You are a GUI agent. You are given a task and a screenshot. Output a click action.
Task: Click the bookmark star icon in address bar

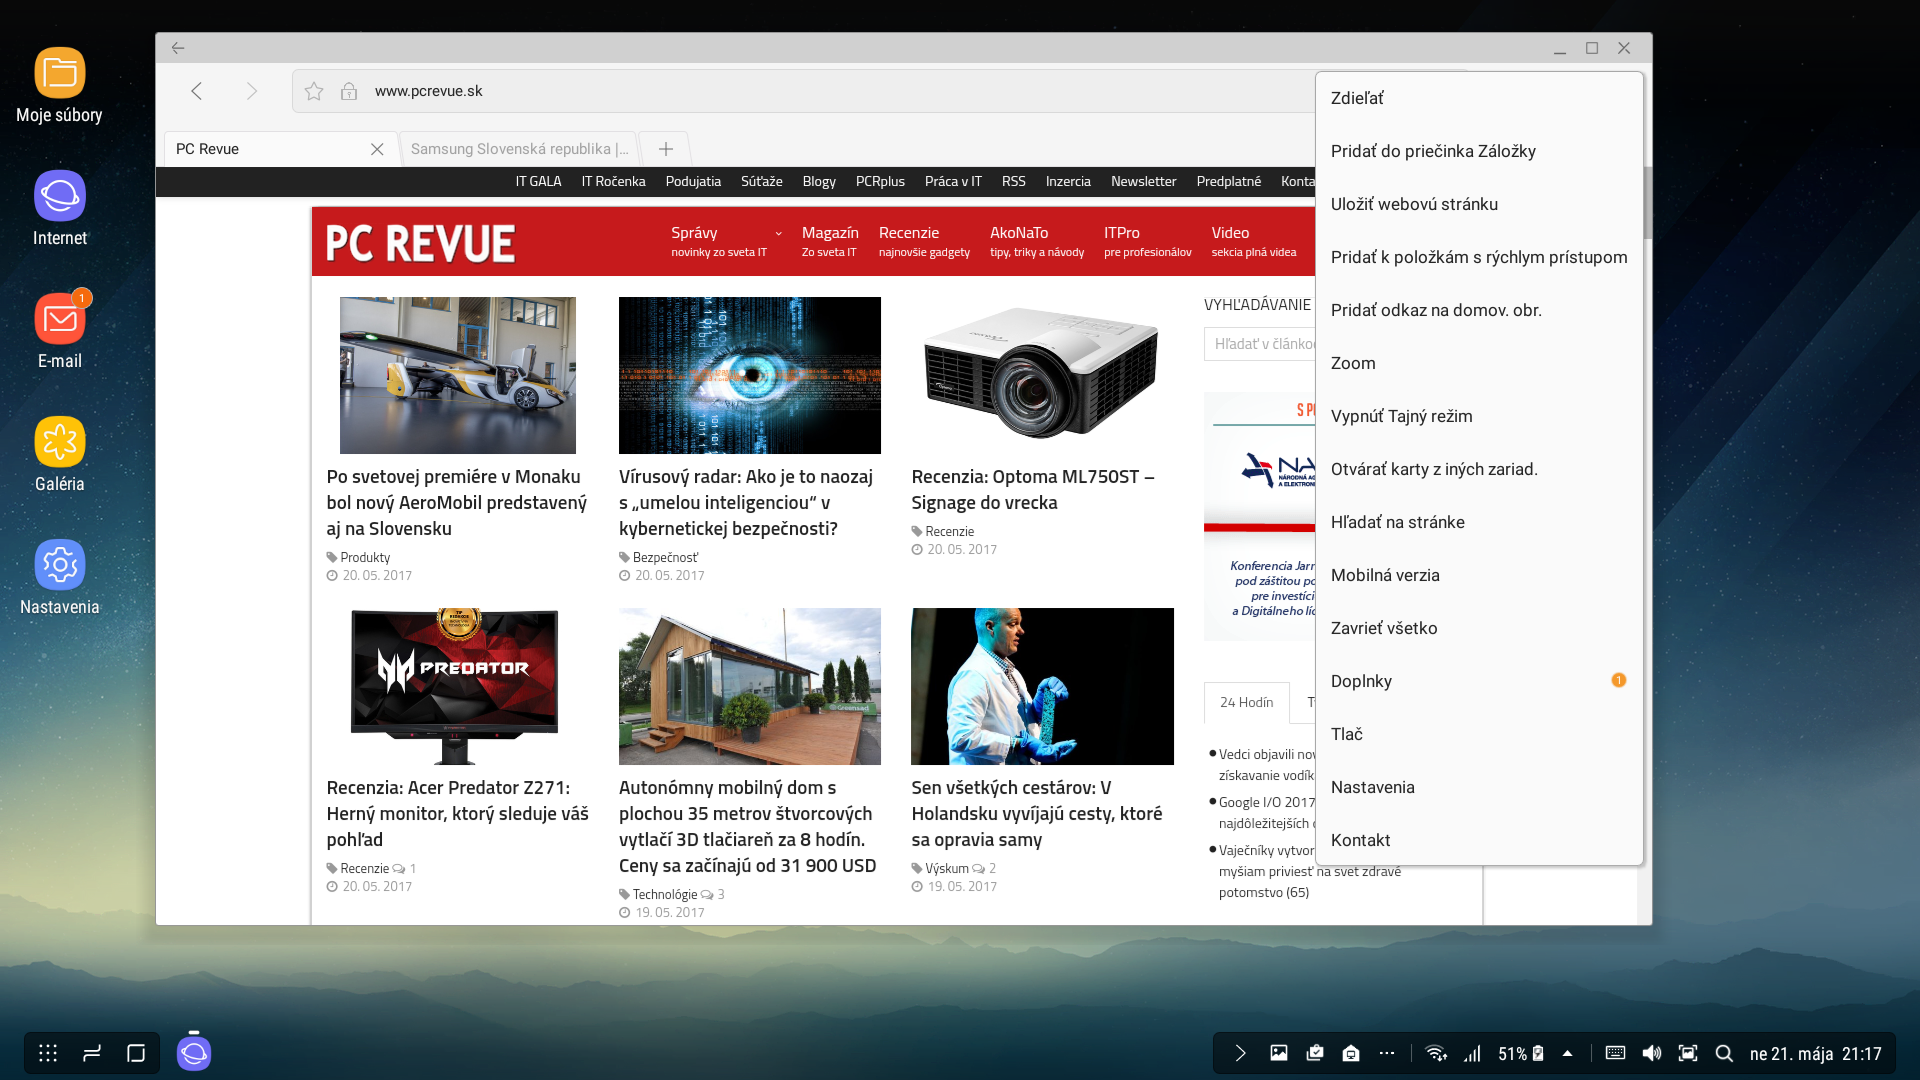point(314,91)
